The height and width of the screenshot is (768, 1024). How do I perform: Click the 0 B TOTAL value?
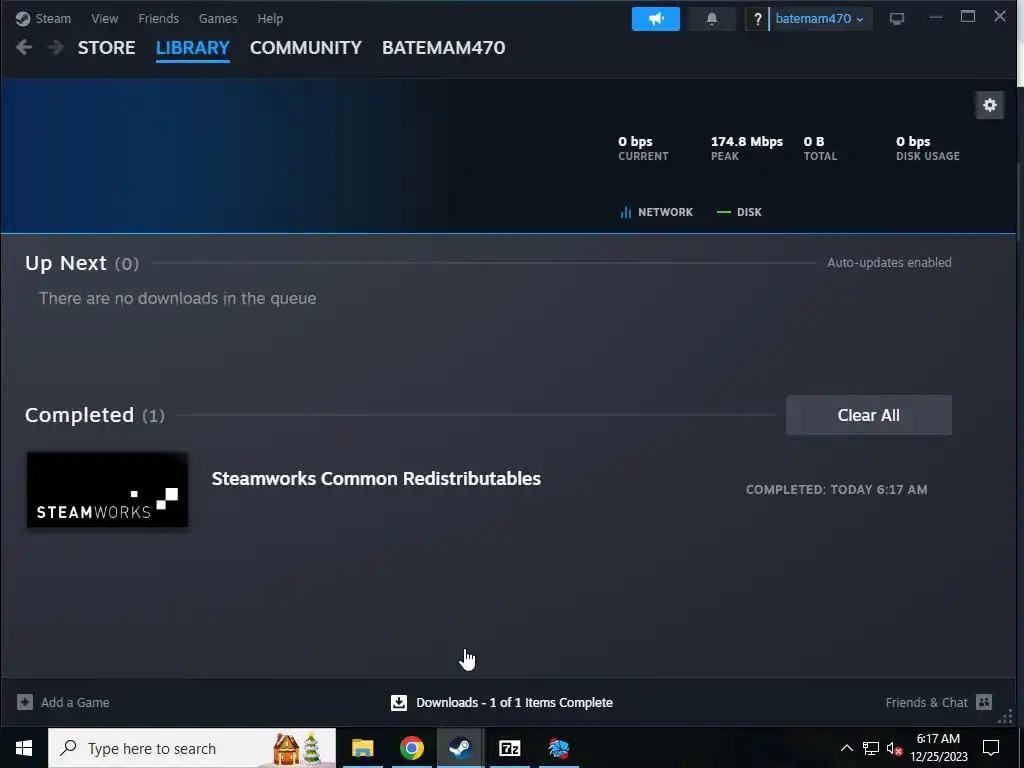click(x=814, y=142)
